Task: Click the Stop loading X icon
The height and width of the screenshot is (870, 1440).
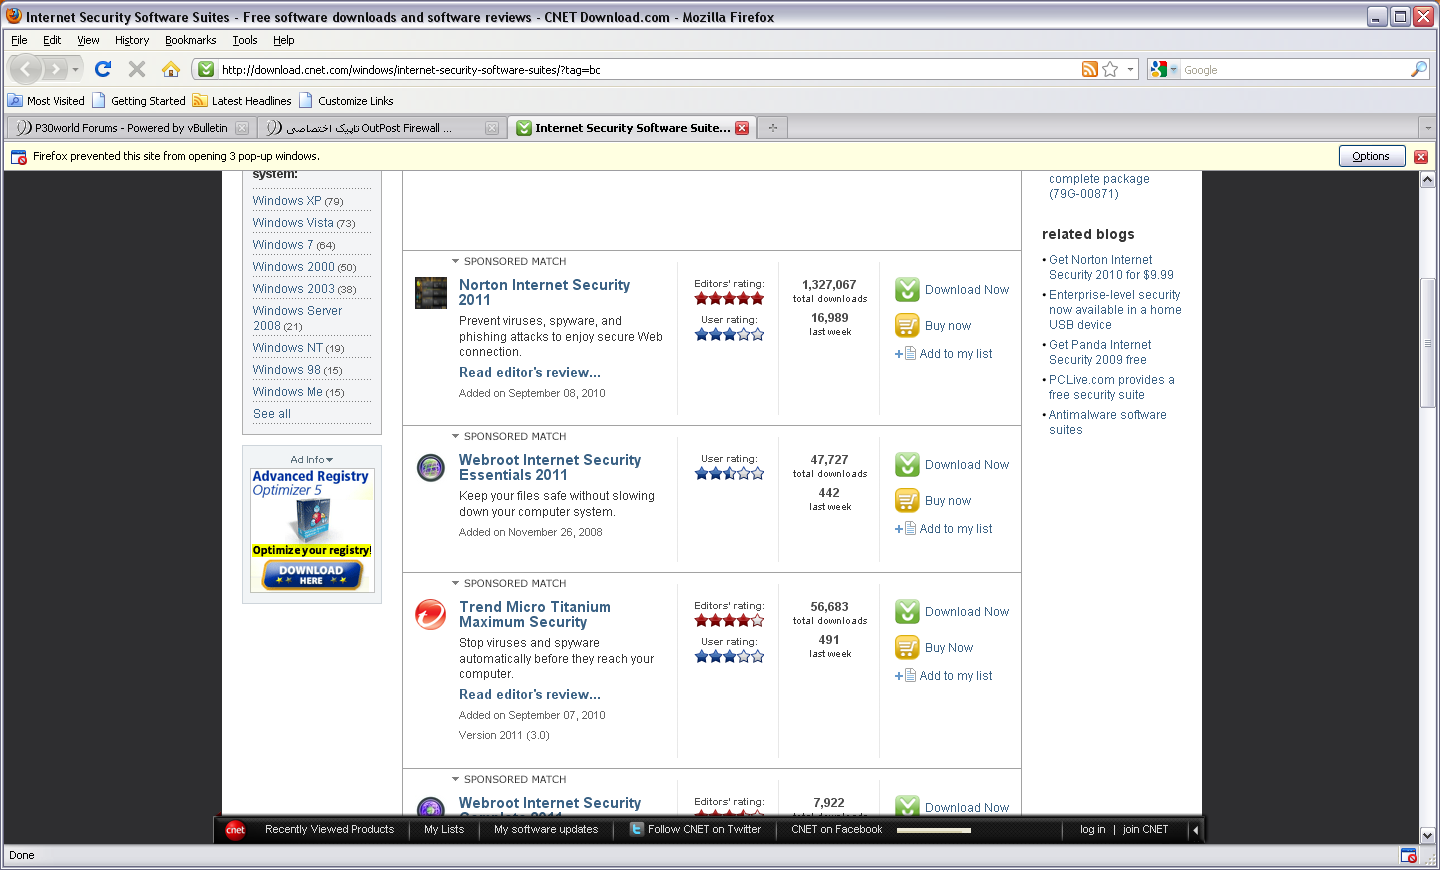Action: point(137,69)
